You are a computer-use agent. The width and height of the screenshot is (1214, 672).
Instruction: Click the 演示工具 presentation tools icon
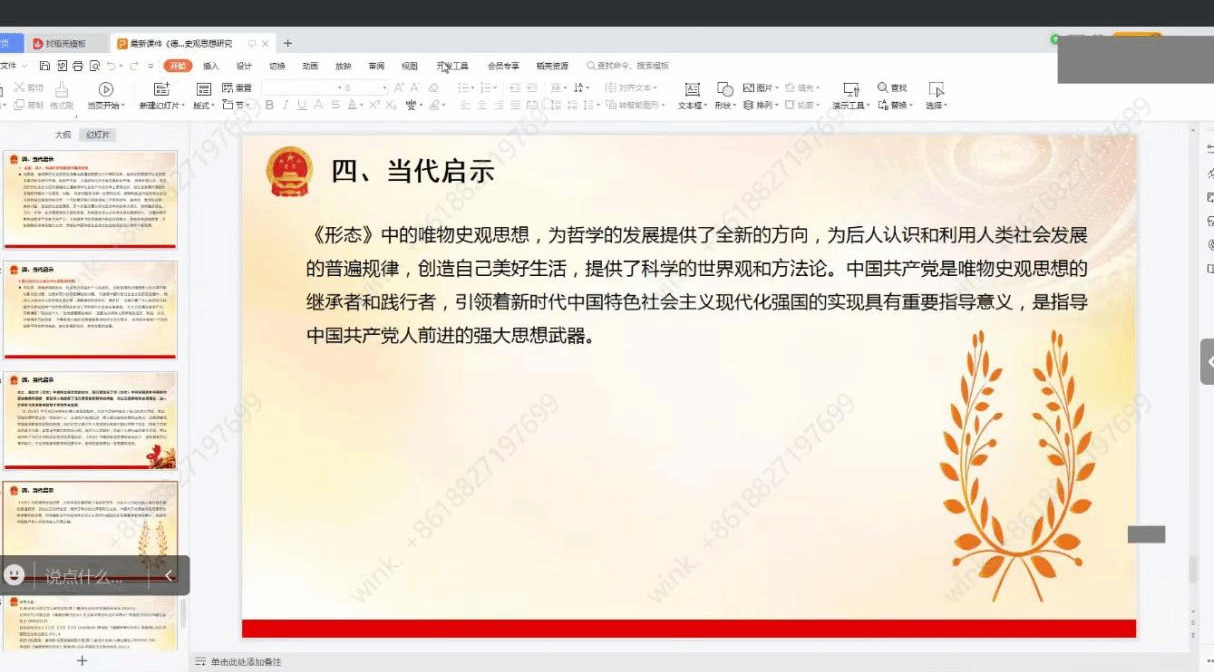click(x=851, y=90)
